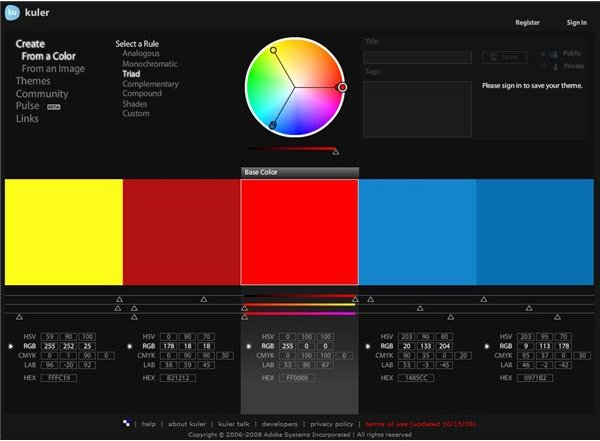The width and height of the screenshot is (600, 441).
Task: Choose the Compound rule
Action: [x=142, y=93]
